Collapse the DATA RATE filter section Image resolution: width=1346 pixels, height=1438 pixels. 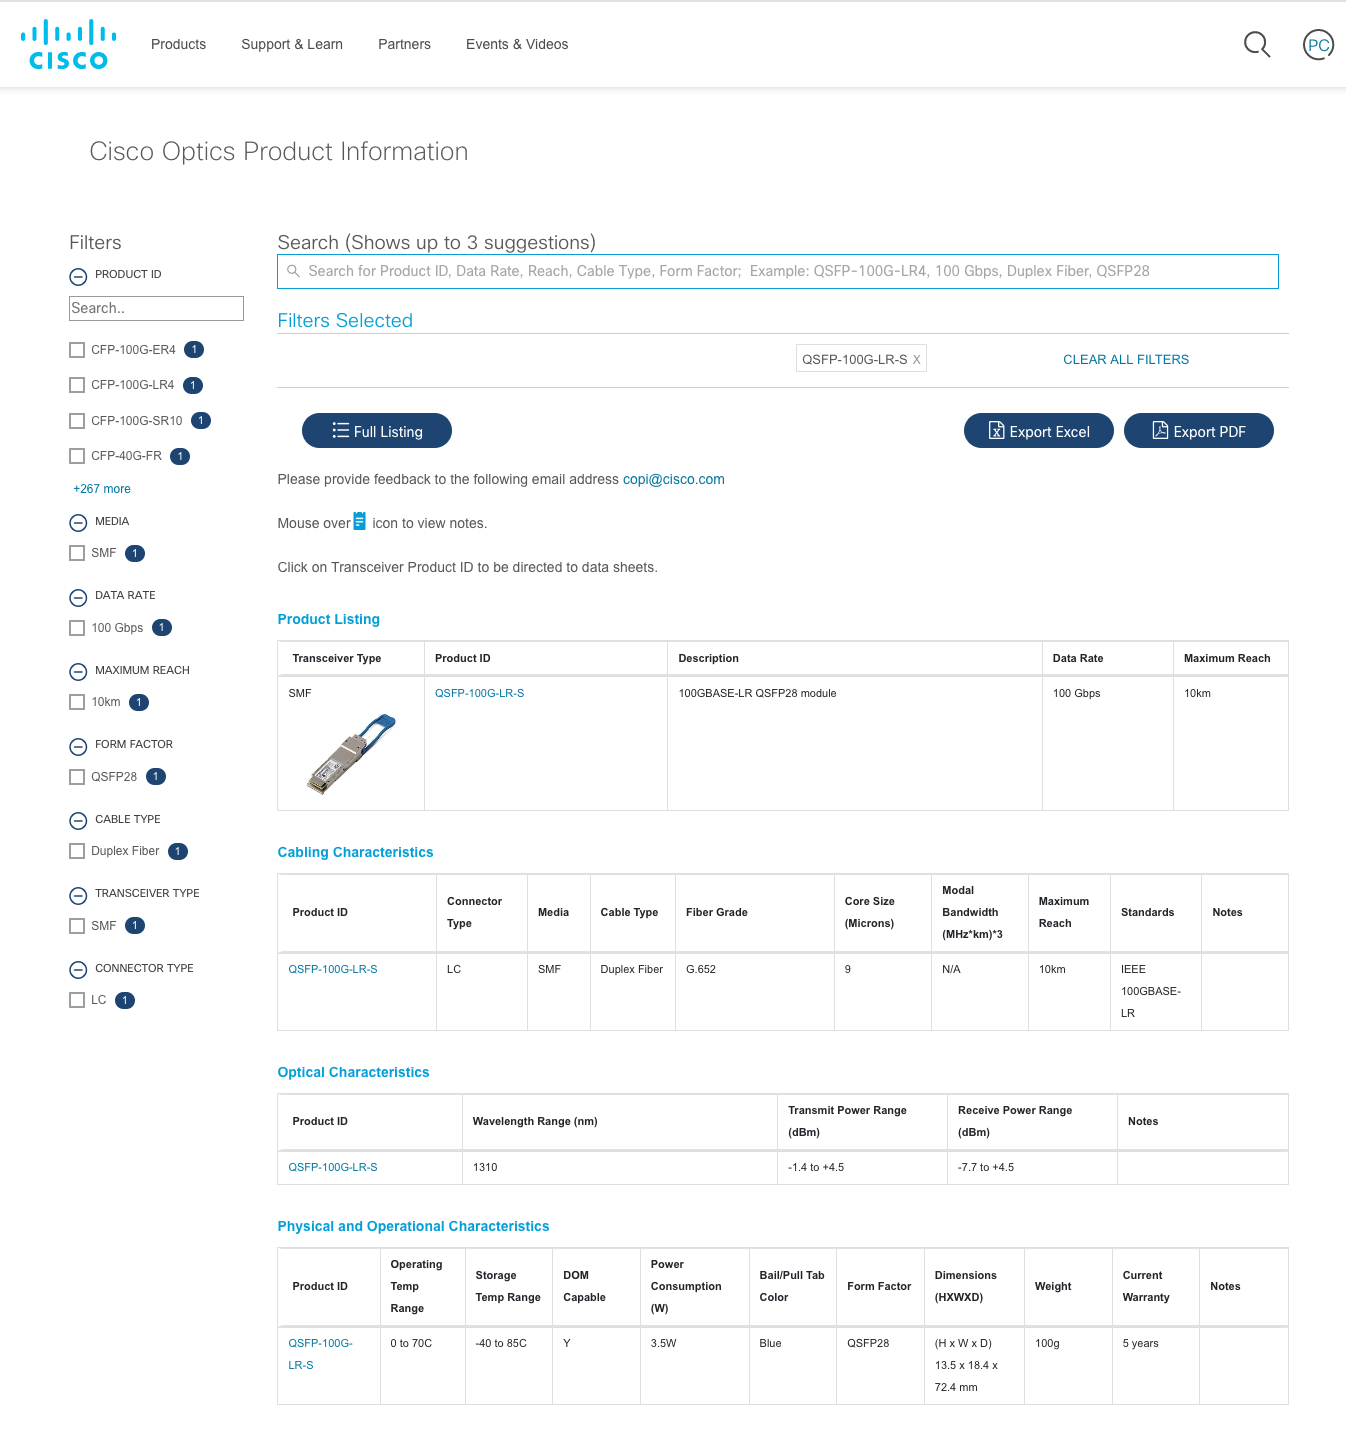78,598
